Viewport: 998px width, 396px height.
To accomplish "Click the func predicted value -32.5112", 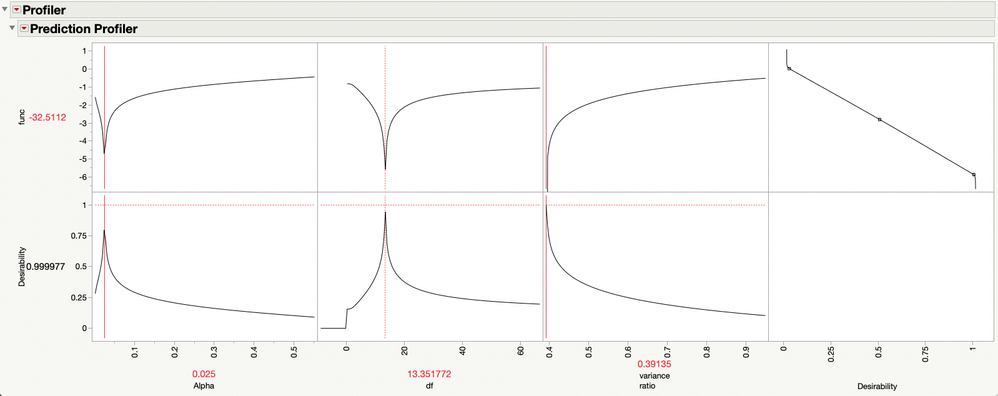I will pos(47,117).
